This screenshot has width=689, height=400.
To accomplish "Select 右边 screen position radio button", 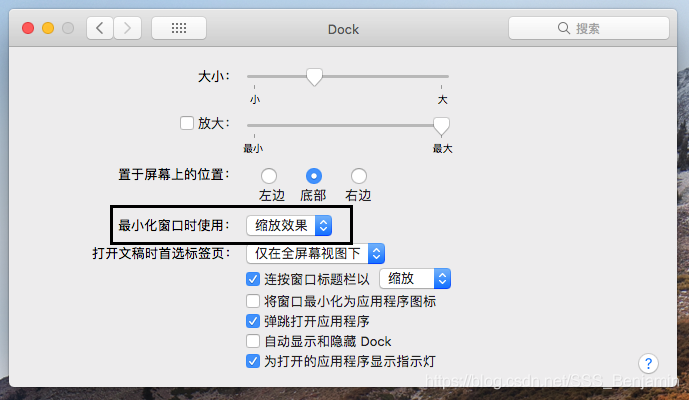I will point(358,176).
